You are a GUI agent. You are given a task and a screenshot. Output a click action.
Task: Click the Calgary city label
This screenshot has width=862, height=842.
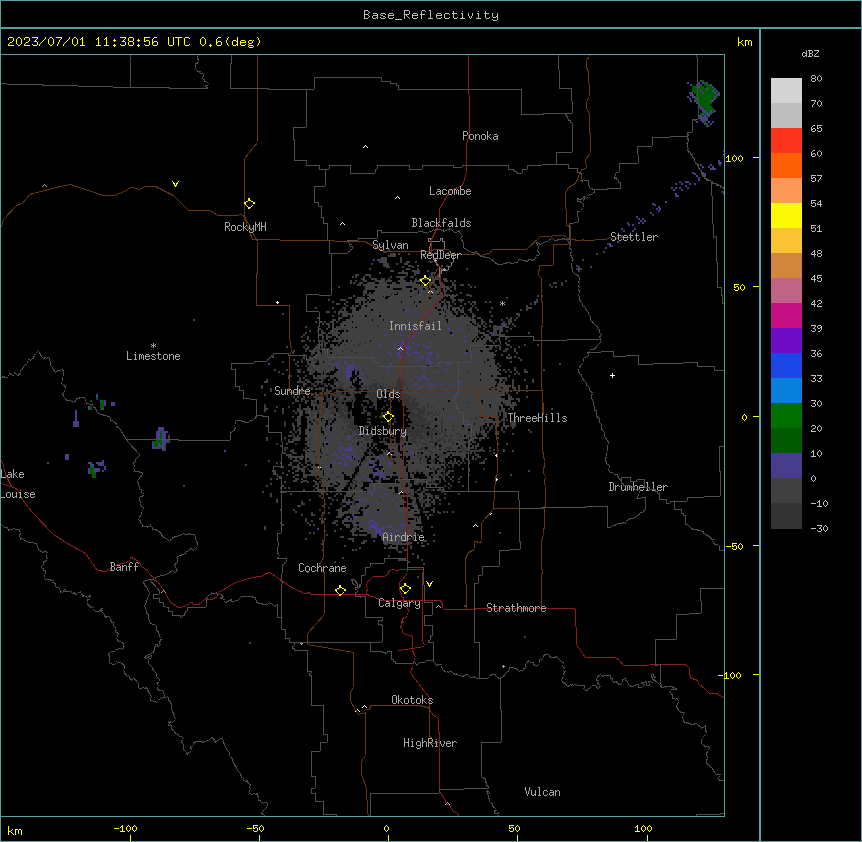[399, 603]
